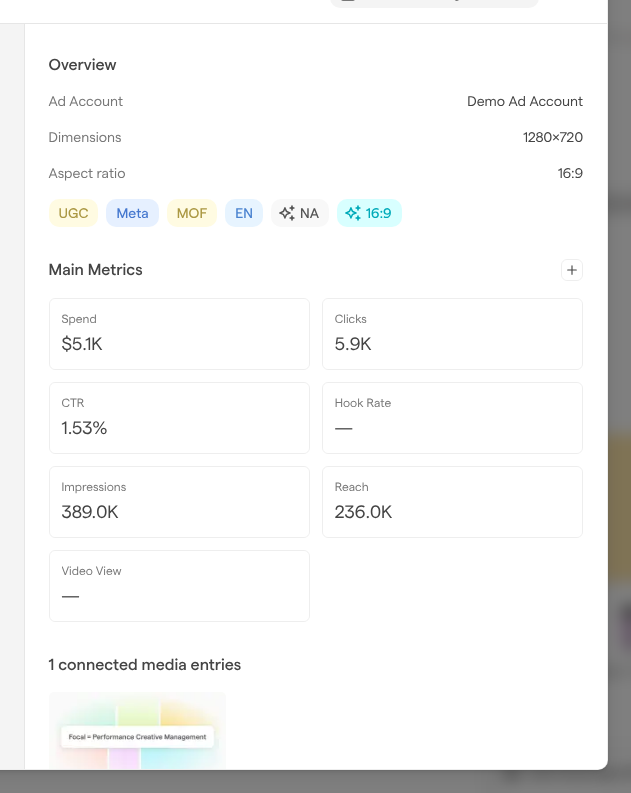Click the 'Aspect ratio' label
This screenshot has width=631, height=793.
[x=87, y=173]
